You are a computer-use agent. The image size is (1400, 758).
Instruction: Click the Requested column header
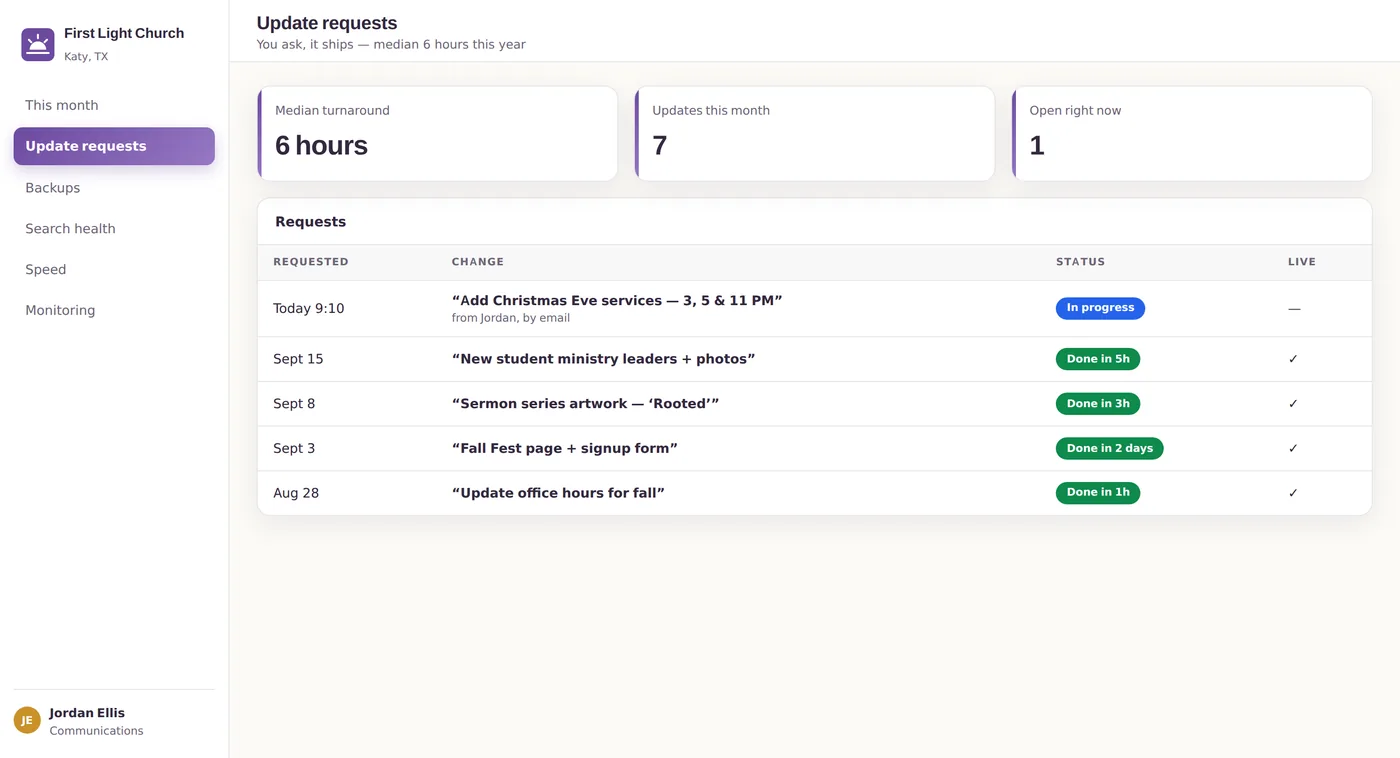(x=311, y=262)
